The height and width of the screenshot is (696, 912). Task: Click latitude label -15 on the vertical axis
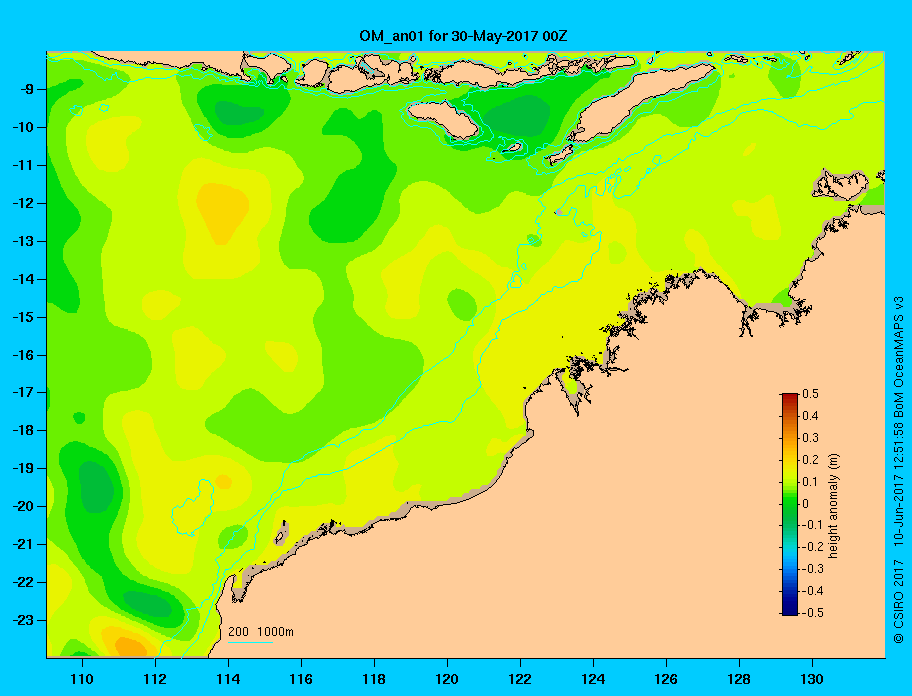pos(23,317)
